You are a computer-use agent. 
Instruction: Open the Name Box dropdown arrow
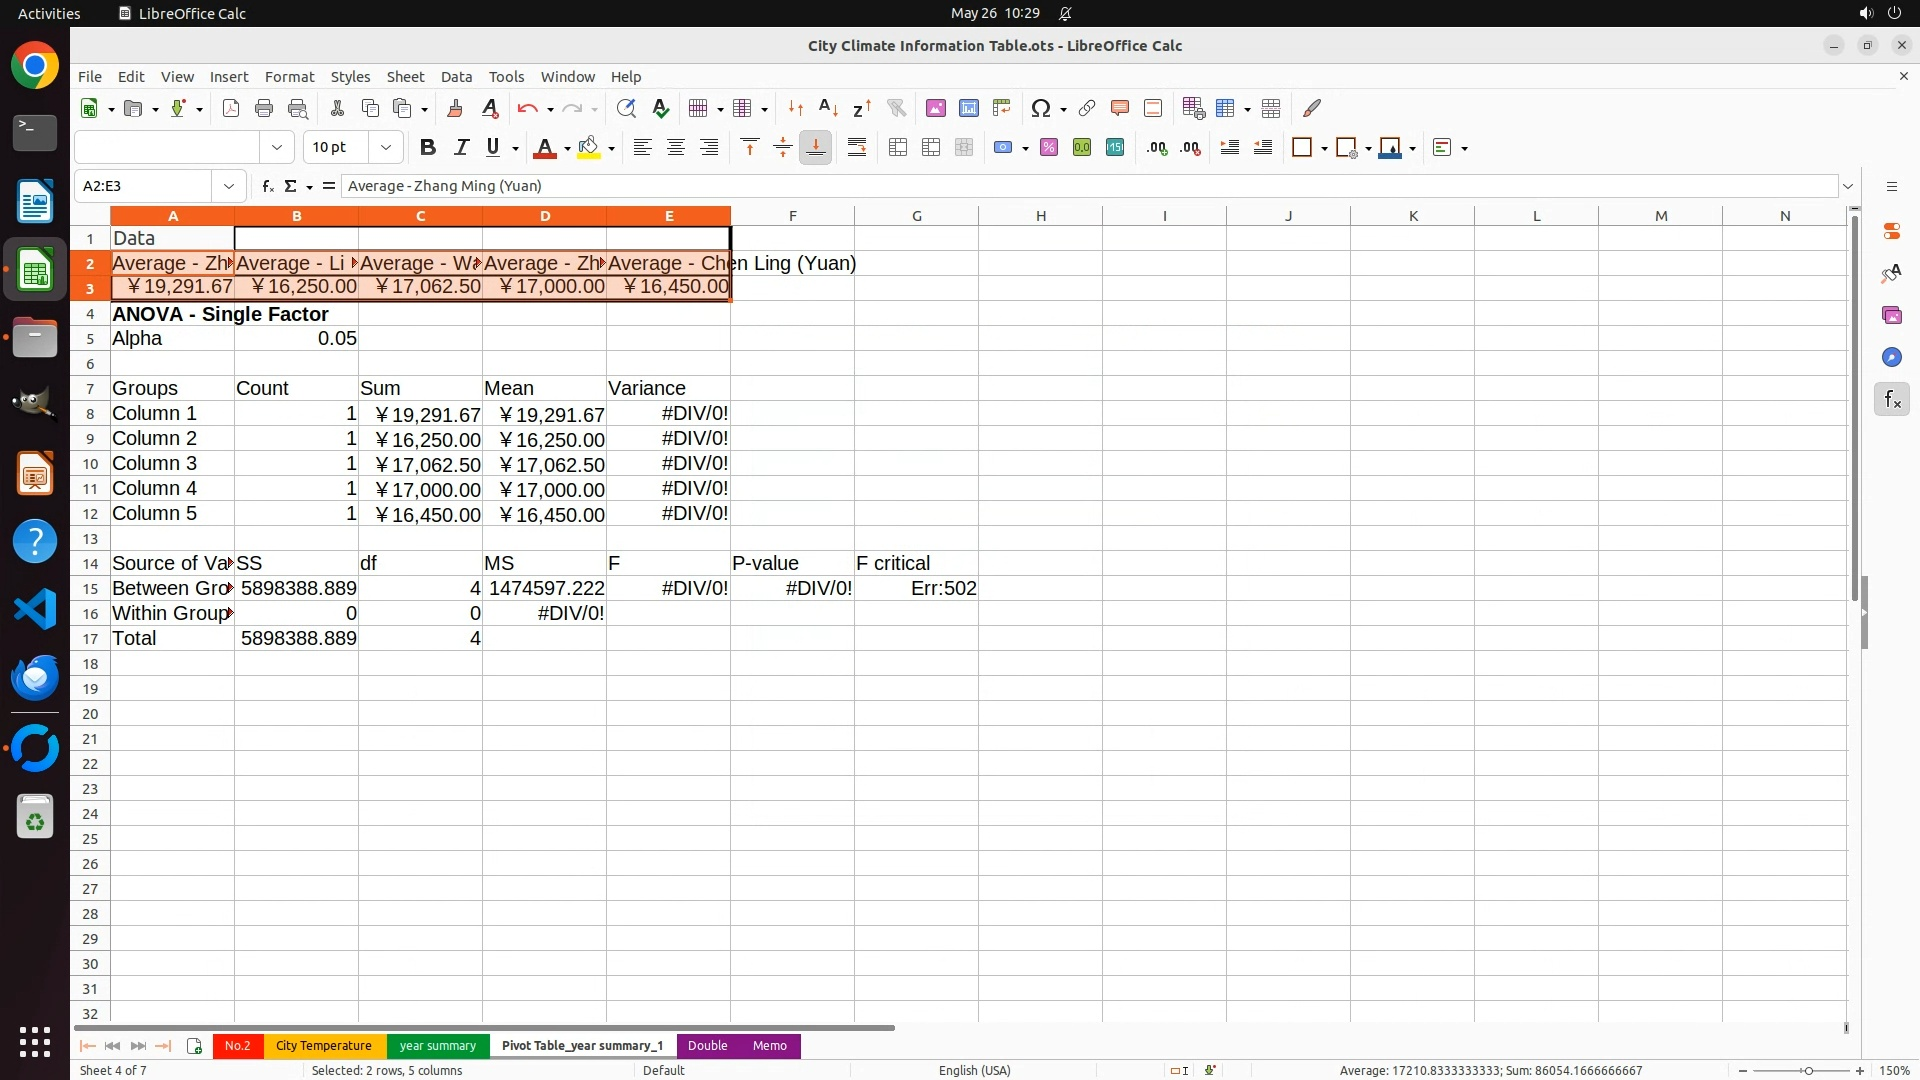(229, 186)
